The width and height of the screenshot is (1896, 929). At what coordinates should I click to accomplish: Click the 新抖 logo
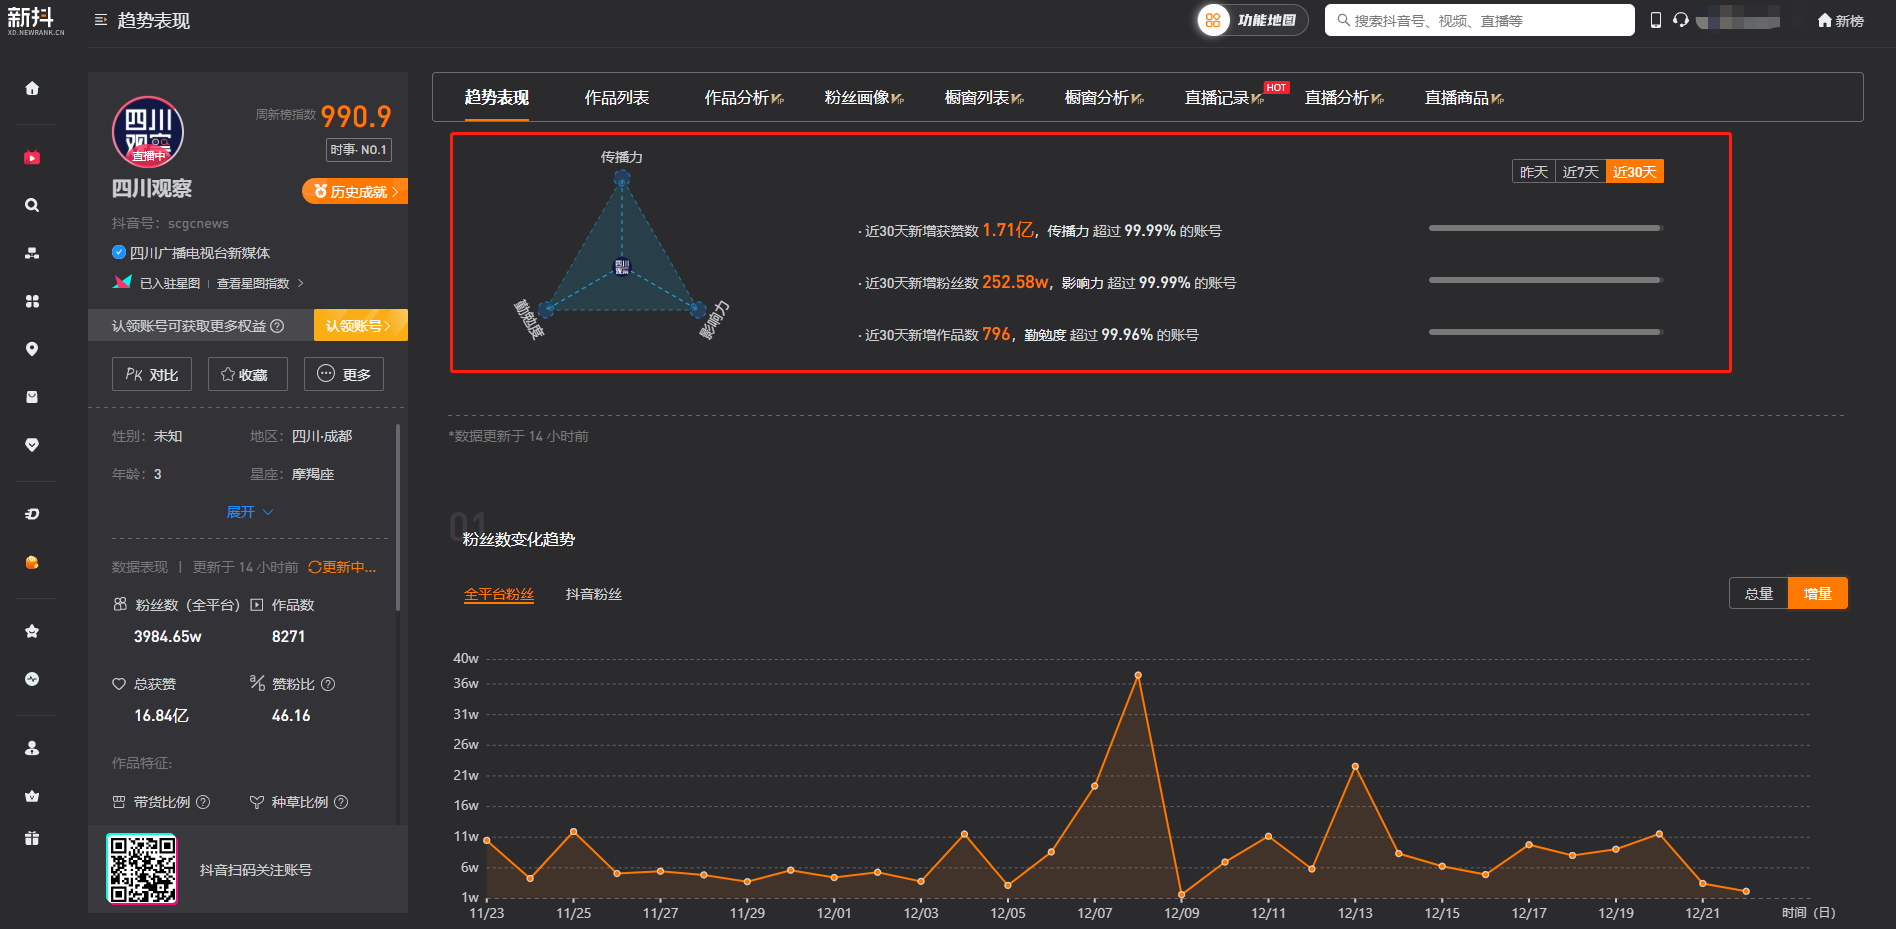click(35, 21)
